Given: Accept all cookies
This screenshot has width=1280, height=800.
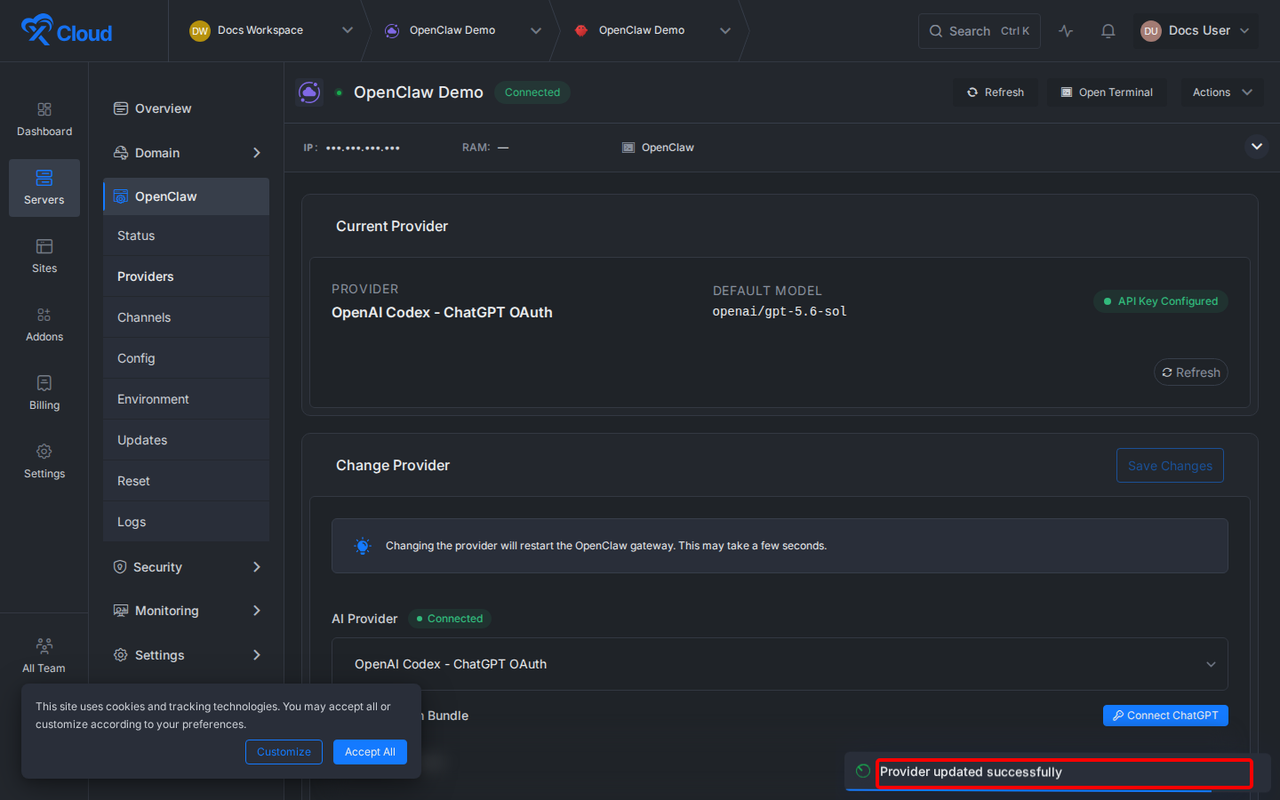Looking at the screenshot, I should pyautogui.click(x=370, y=752).
